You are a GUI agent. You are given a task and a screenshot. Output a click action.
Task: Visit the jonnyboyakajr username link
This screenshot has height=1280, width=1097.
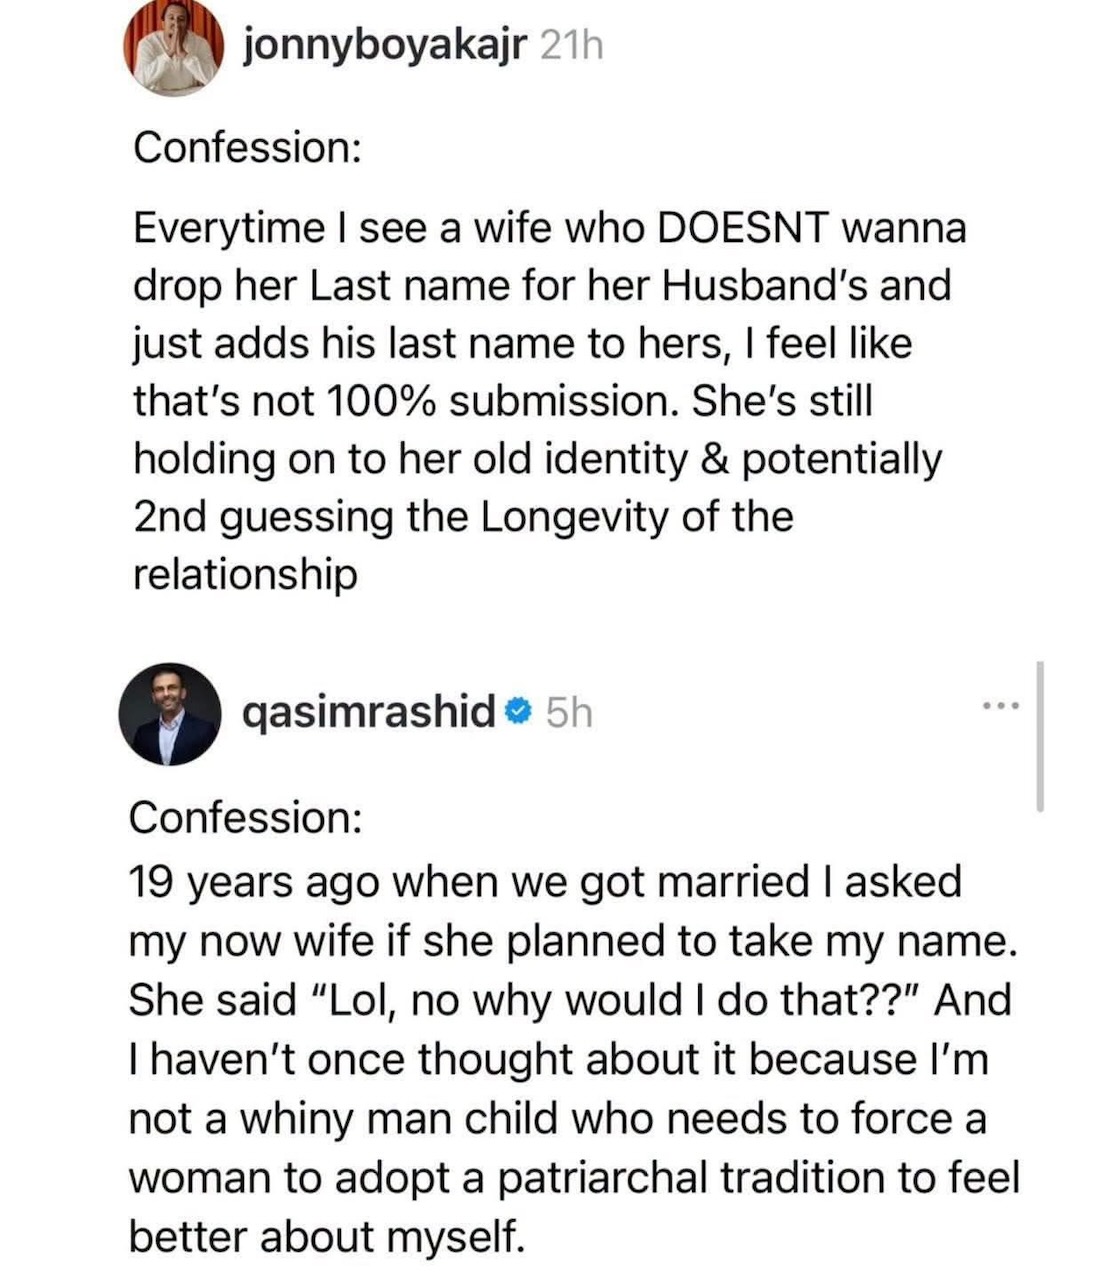pos(385,46)
